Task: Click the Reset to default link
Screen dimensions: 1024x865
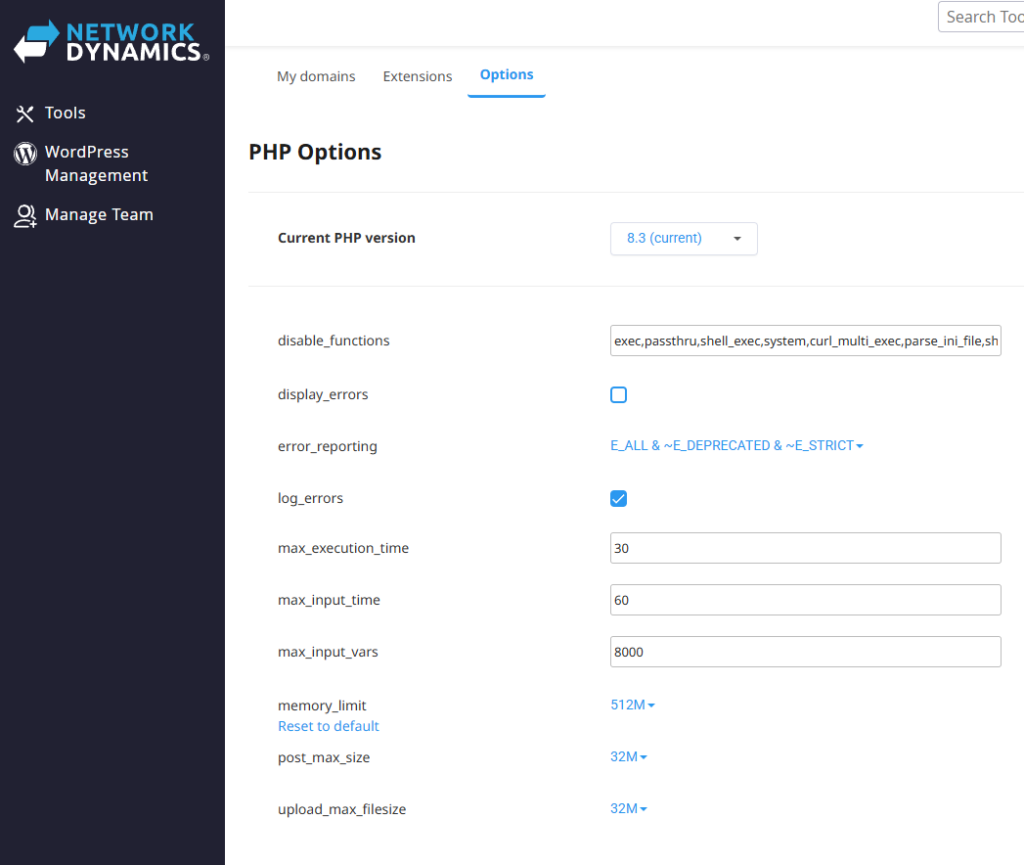Action: 328,727
